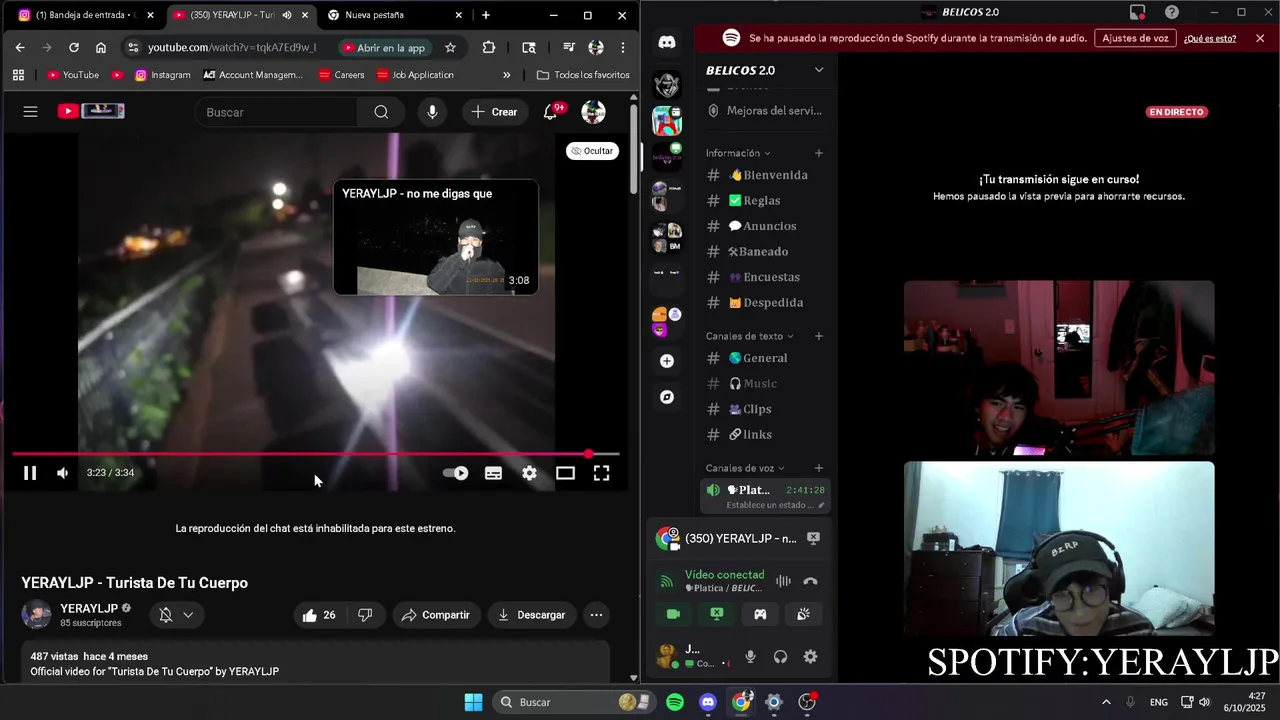Click Ajustes de voz in Discord banner
The height and width of the screenshot is (720, 1280).
pos(1135,38)
